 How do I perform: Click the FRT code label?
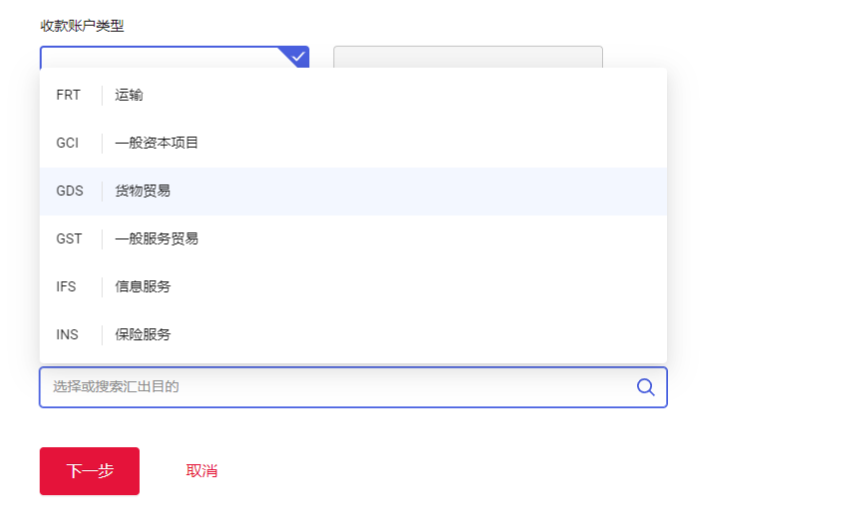click(68, 95)
